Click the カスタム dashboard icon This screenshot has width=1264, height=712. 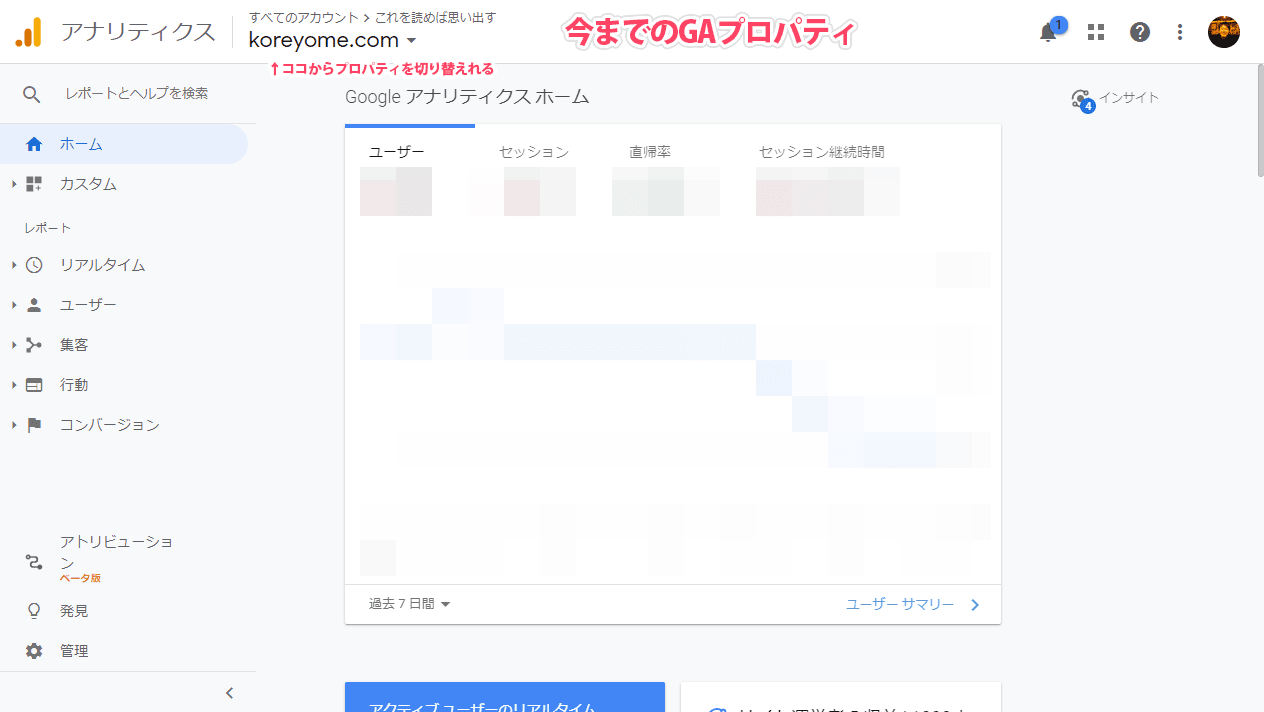pos(34,184)
